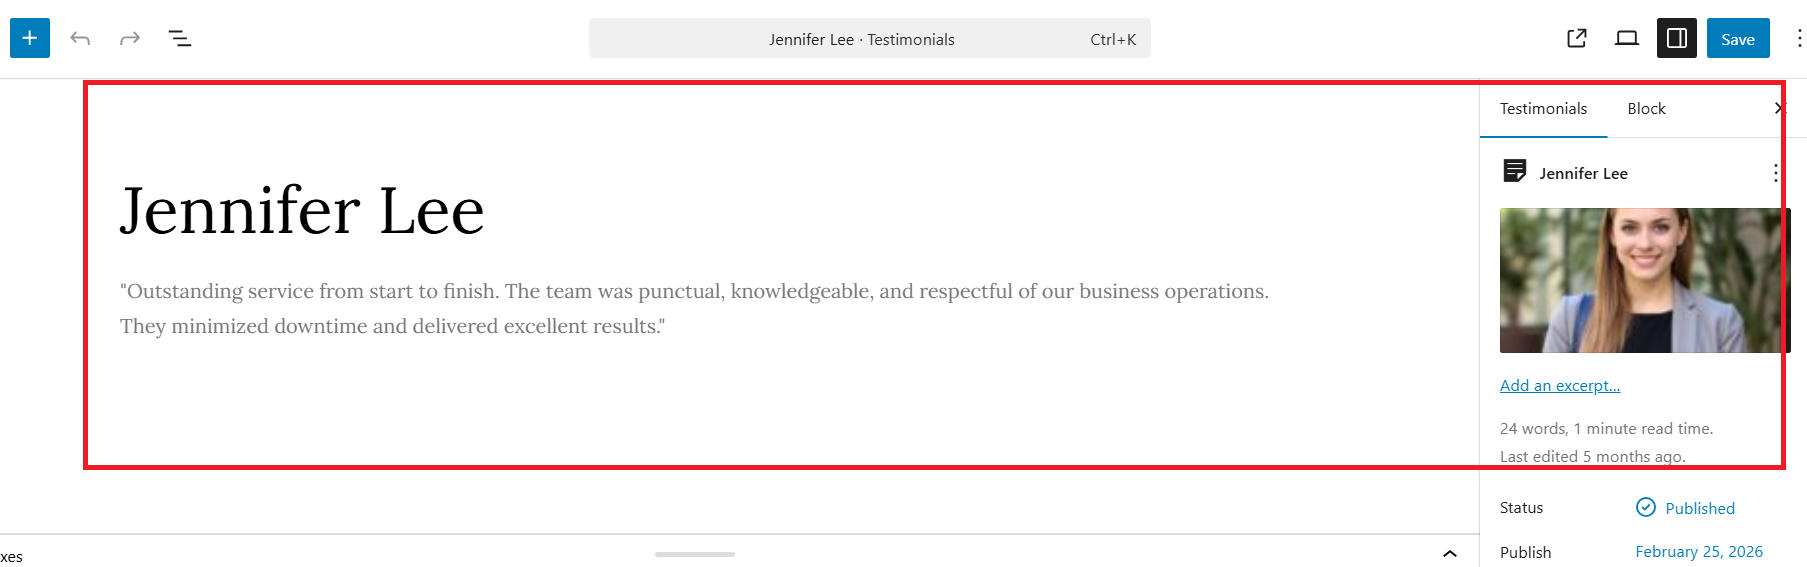Expand the meta boxes panel chevron

1450,553
